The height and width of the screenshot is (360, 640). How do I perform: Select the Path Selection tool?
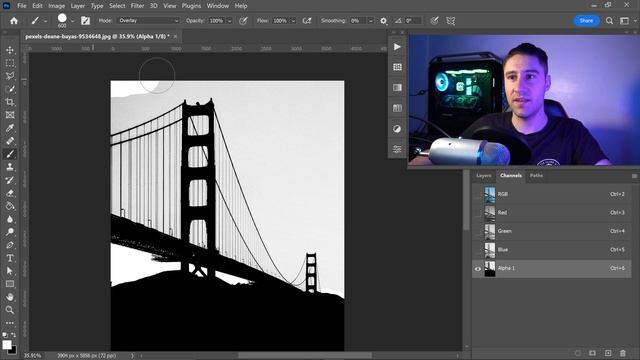click(10, 271)
